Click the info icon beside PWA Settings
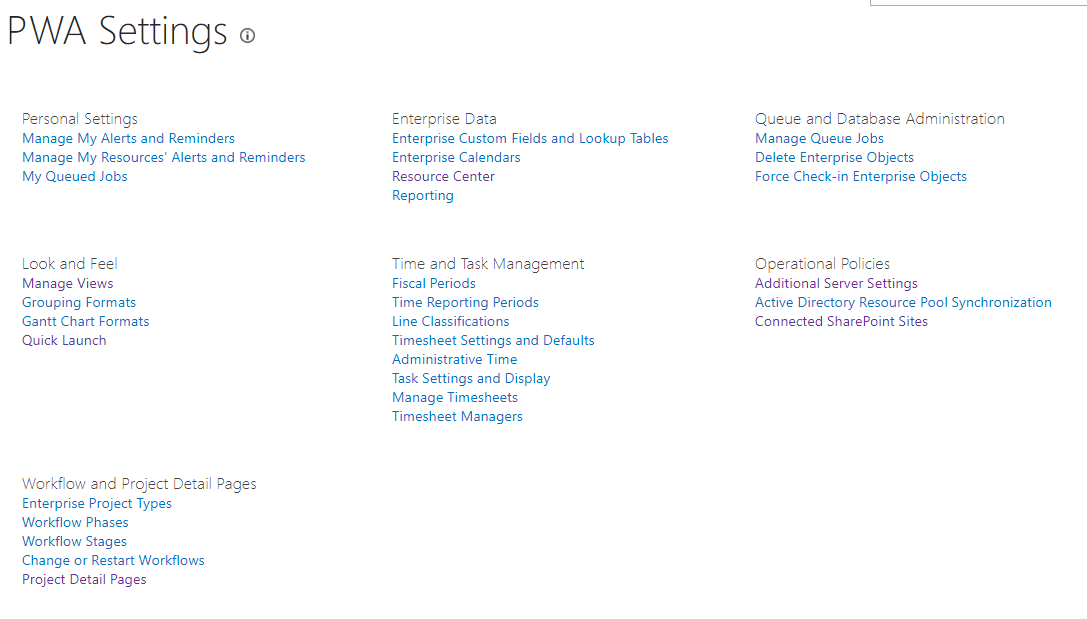 247,35
